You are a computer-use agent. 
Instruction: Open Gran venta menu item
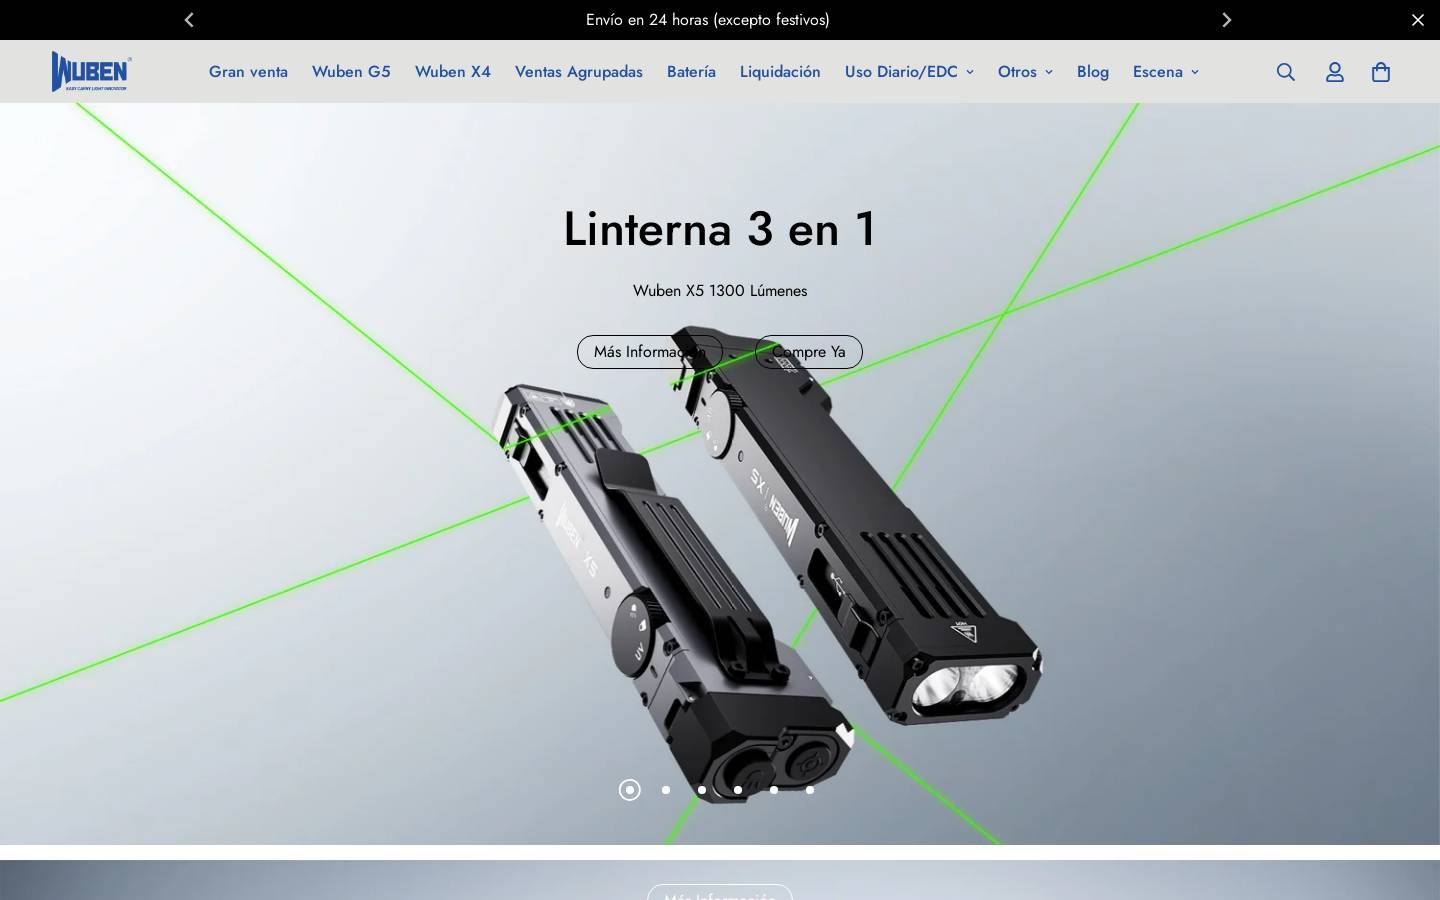click(x=248, y=72)
